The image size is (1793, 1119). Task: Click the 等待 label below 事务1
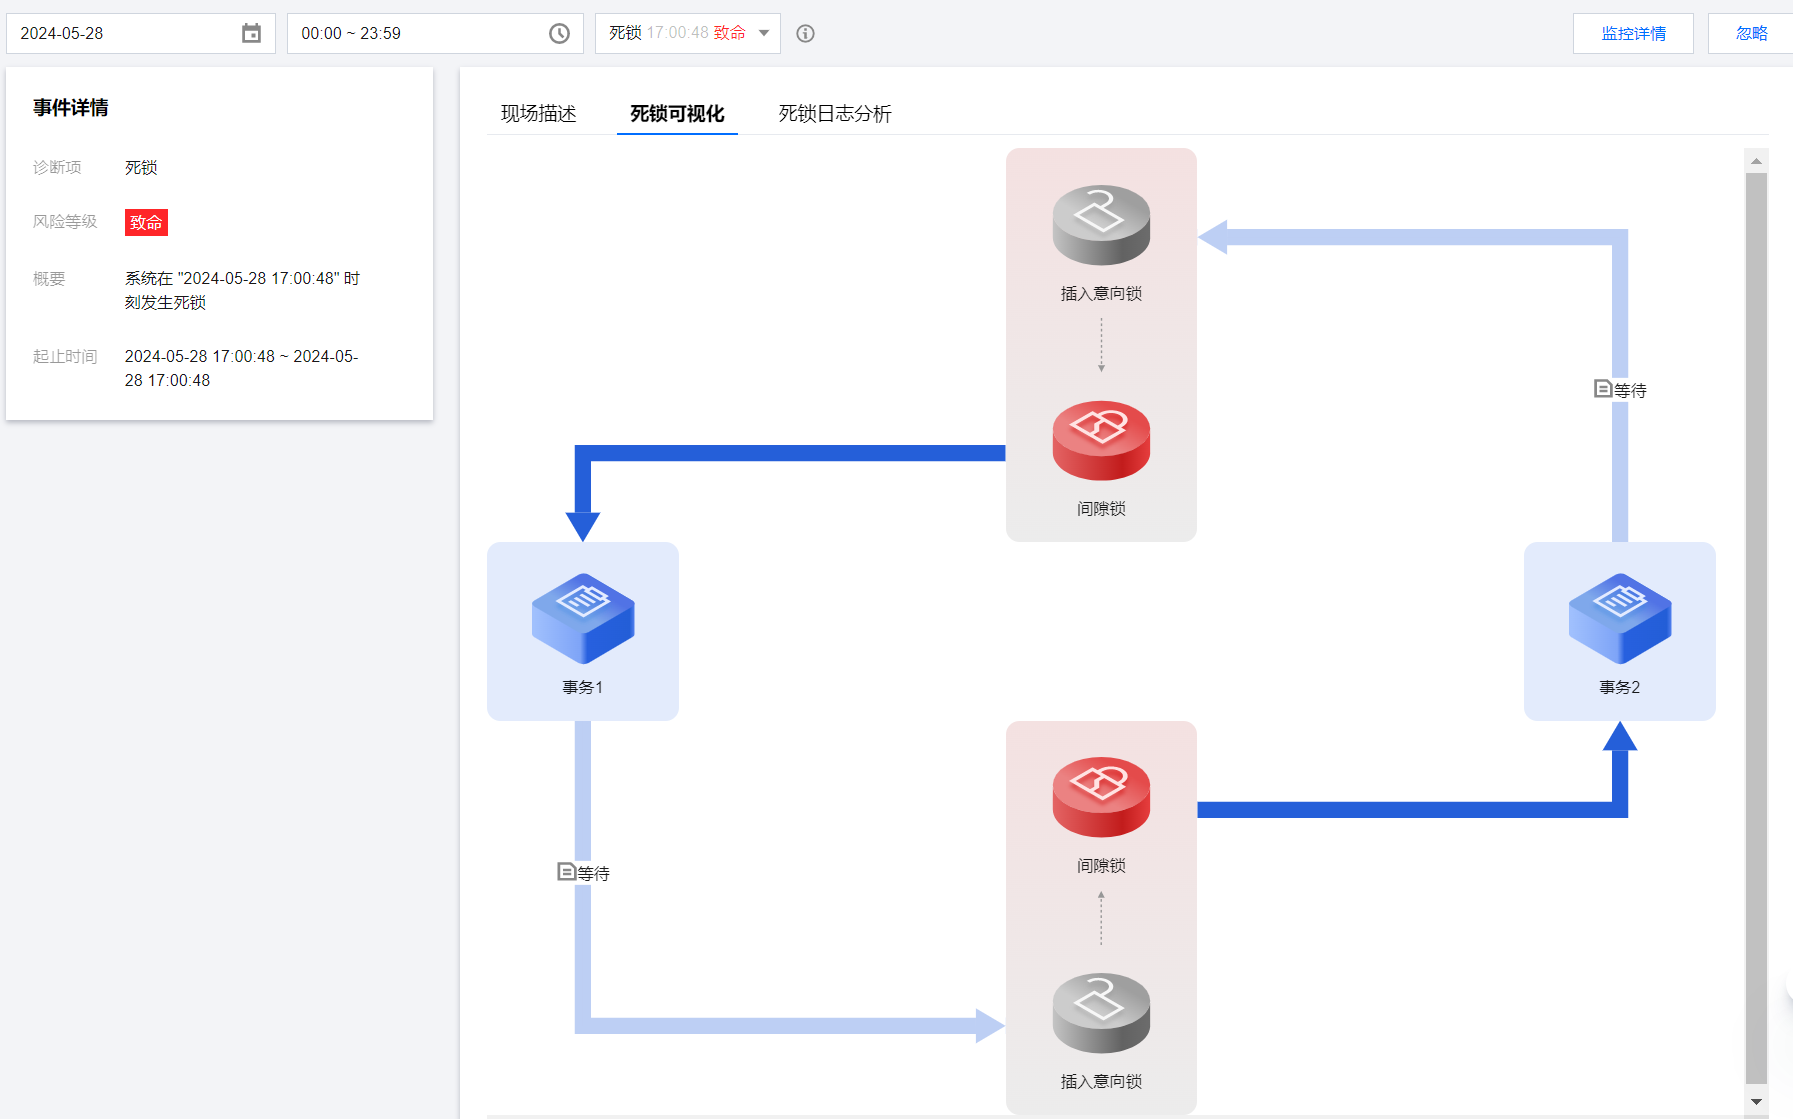(594, 873)
